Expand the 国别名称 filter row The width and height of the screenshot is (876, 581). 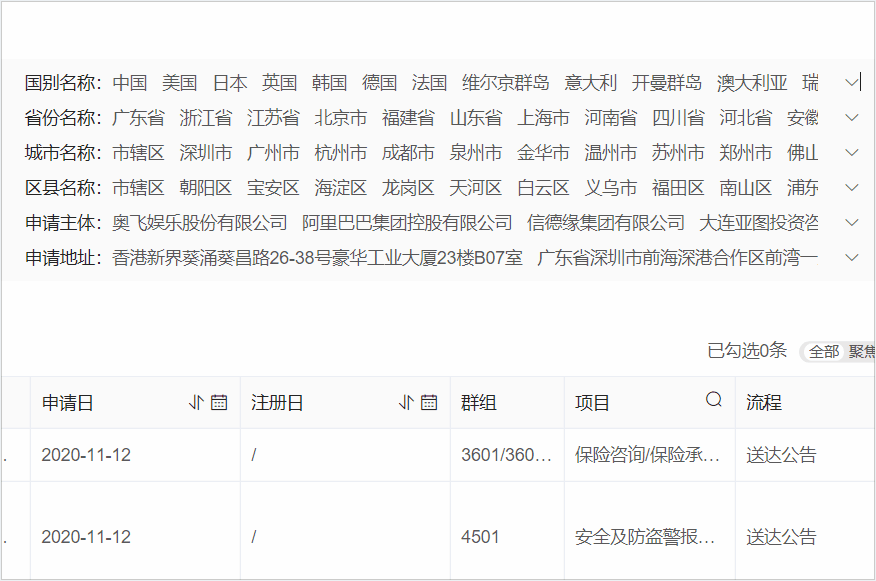point(852,83)
